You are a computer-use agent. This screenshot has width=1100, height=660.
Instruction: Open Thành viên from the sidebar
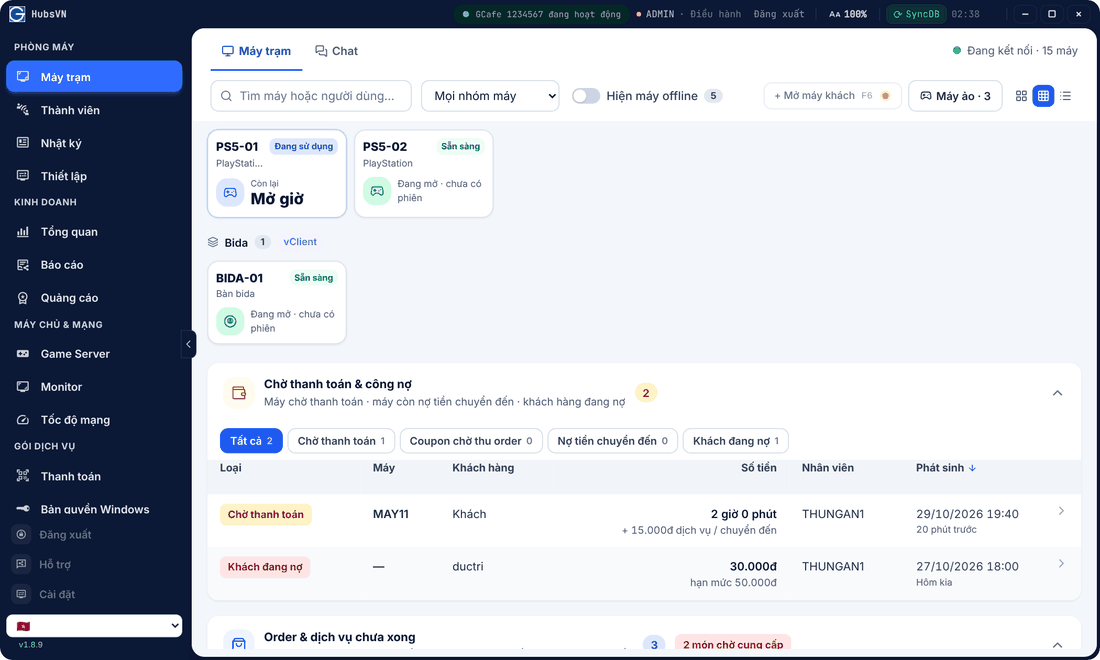tap(94, 110)
